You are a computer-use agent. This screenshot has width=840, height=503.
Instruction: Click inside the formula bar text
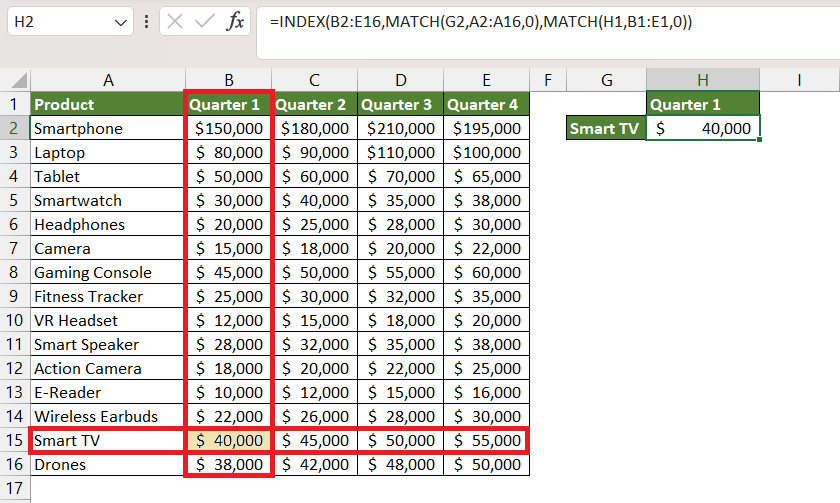click(x=481, y=21)
